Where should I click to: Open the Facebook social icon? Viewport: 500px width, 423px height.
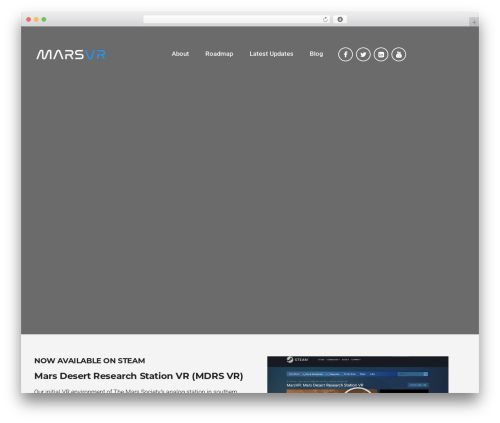tap(345, 54)
